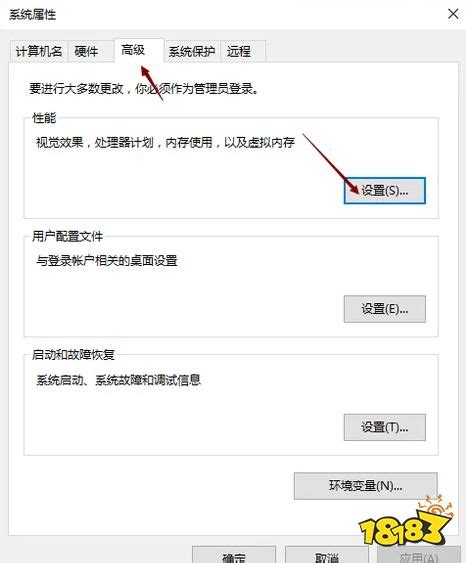The image size is (466, 563).
Task: Click the administrator login notice text
Action: pos(144,89)
